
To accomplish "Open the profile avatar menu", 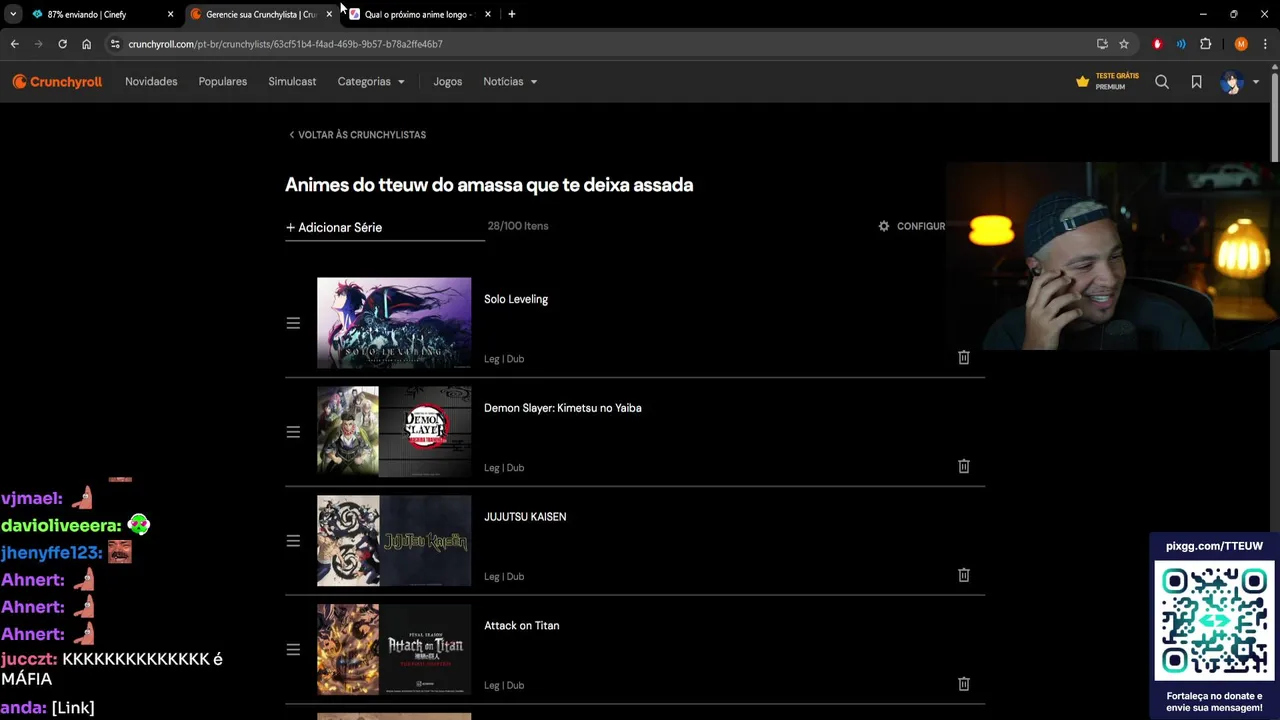I will (1231, 82).
